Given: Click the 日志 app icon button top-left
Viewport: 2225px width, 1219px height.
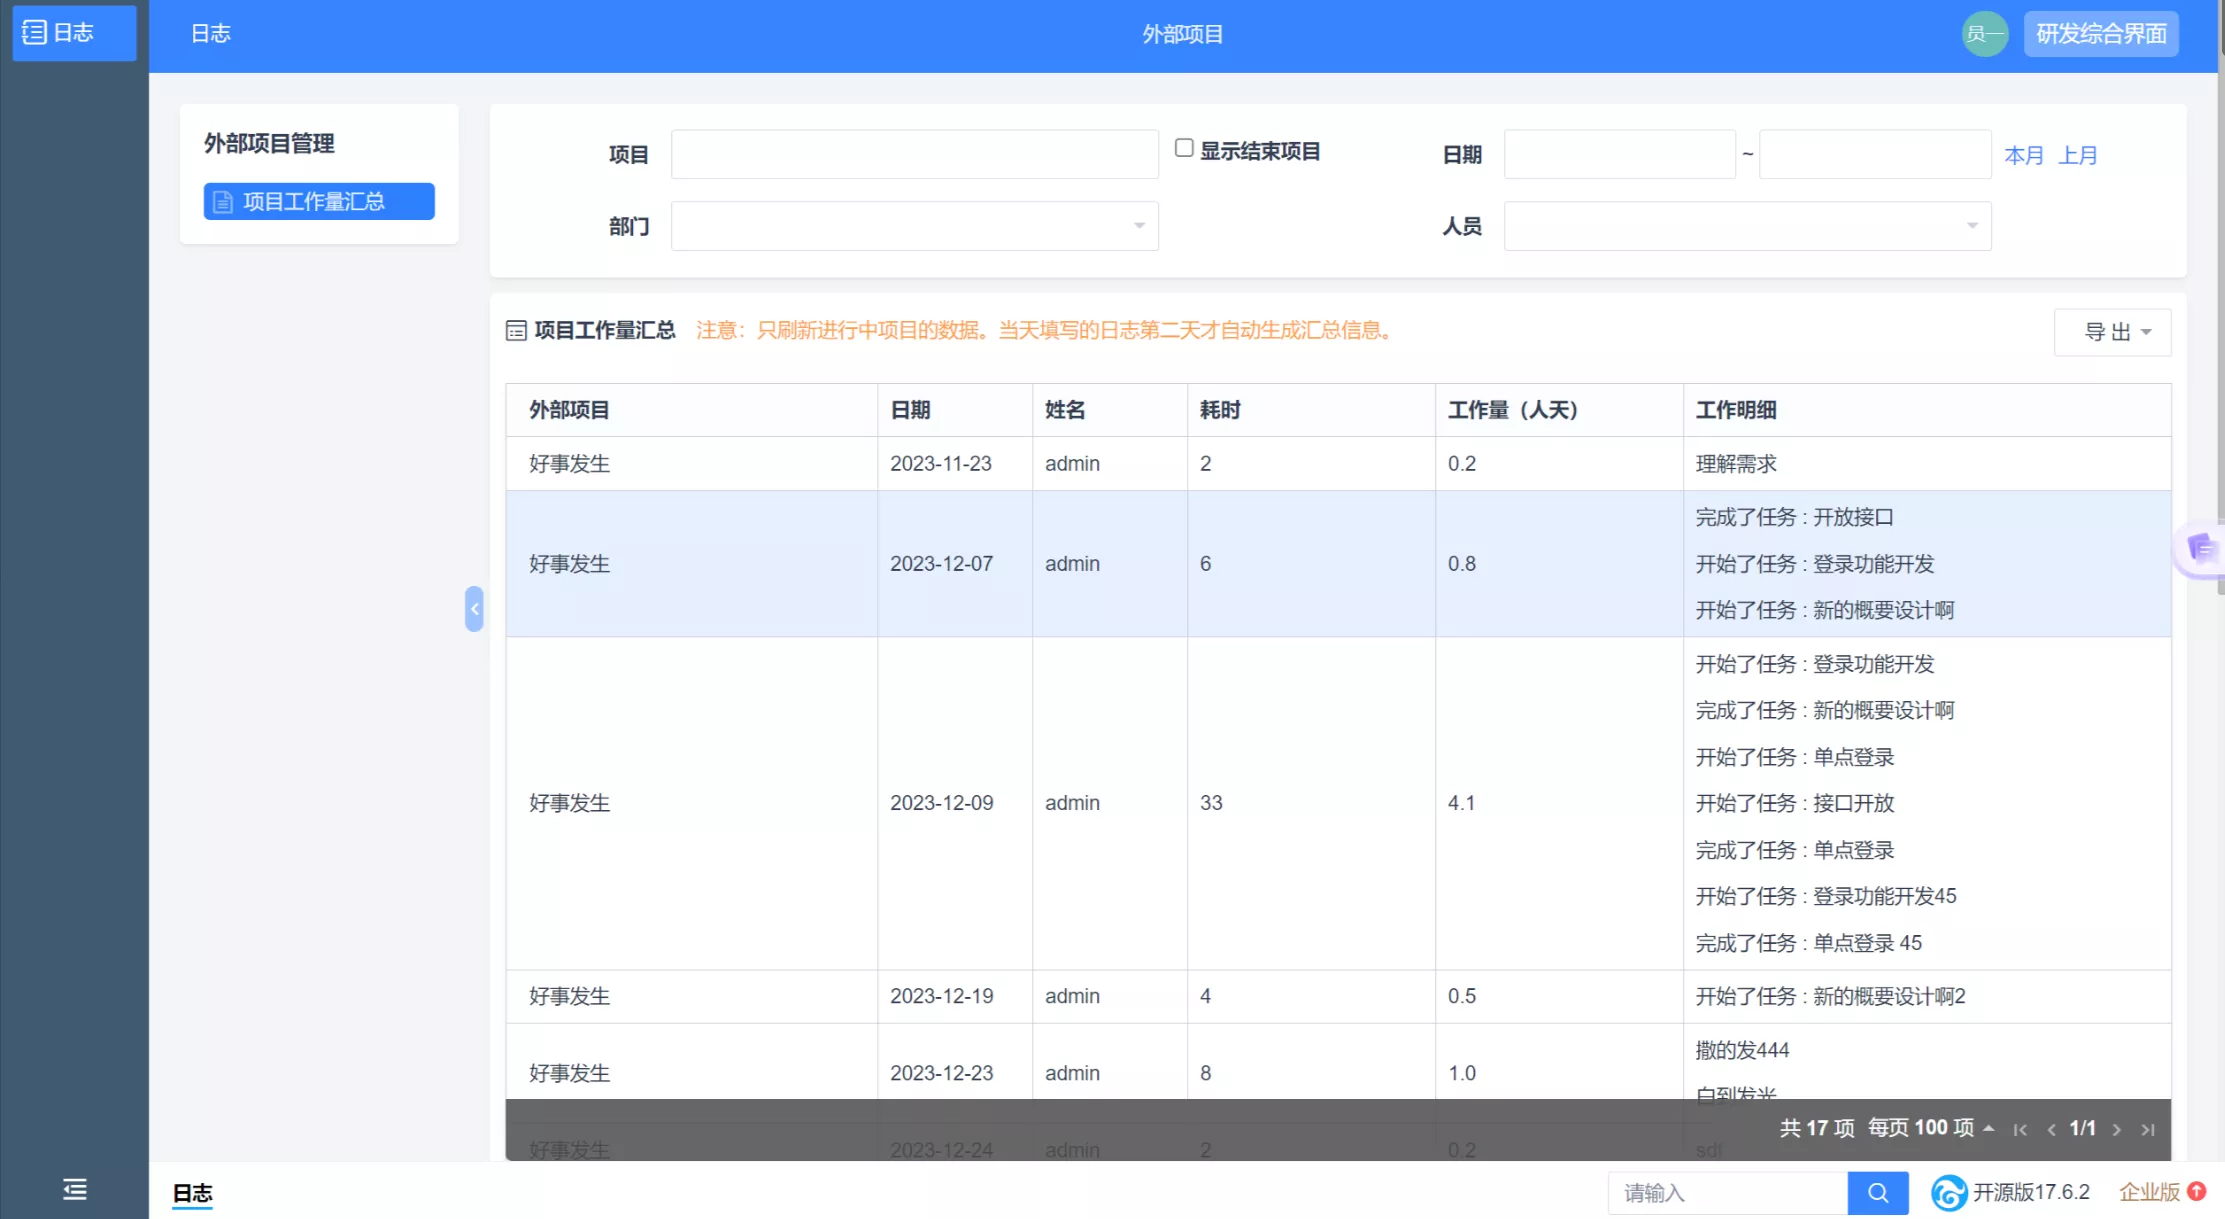Looking at the screenshot, I should (x=73, y=33).
